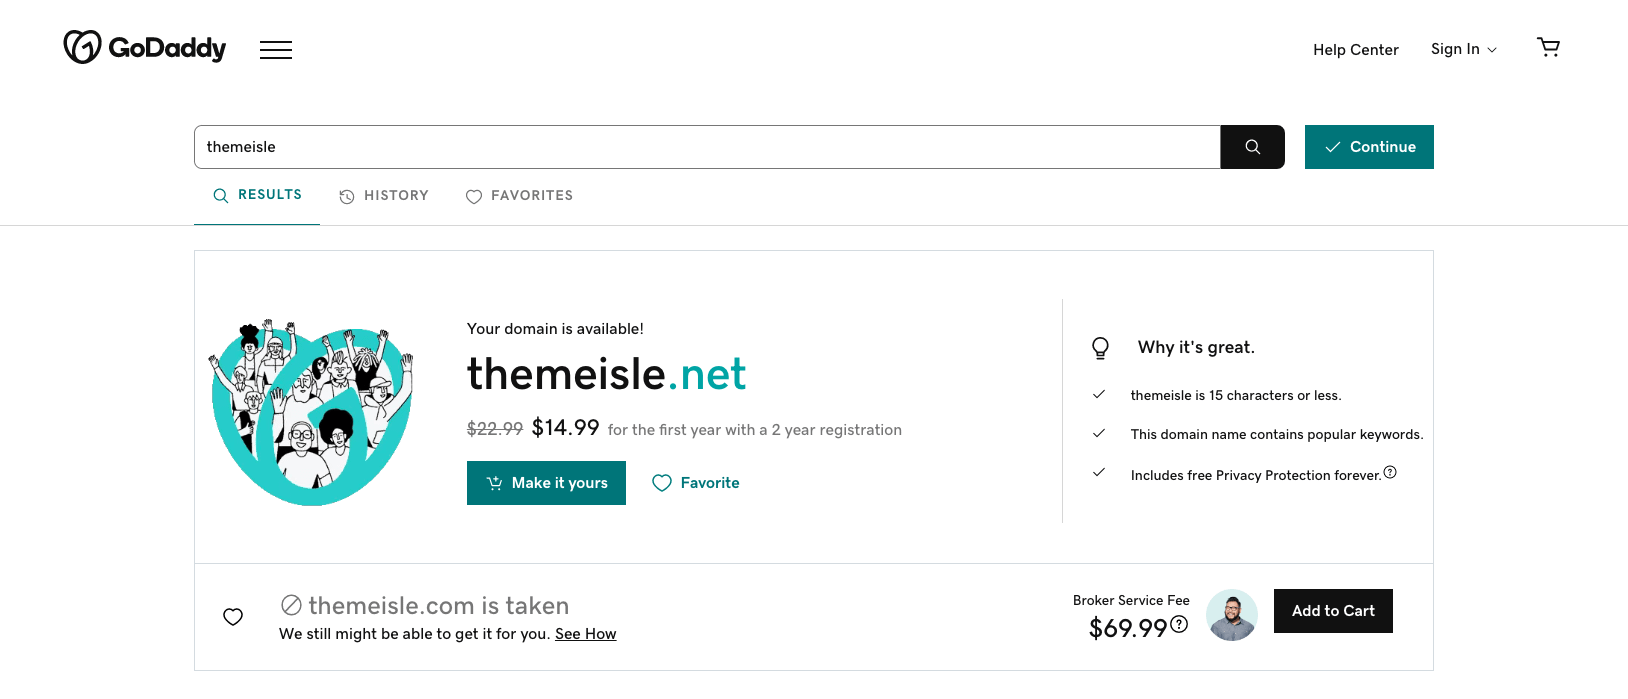Viewport: 1628px width, 699px height.
Task: Click the GoDaddy logo
Action: click(145, 47)
